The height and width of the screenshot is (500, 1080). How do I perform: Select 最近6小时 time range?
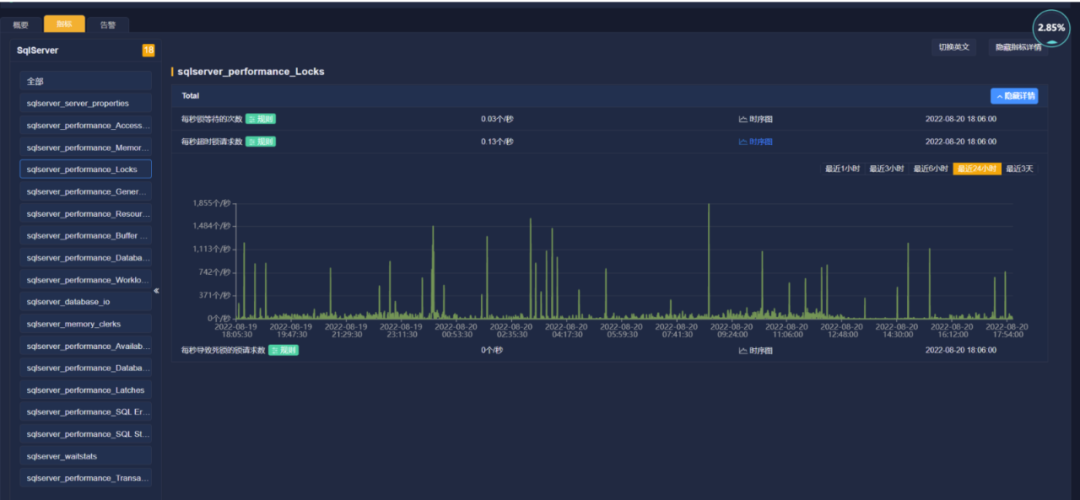[x=931, y=169]
